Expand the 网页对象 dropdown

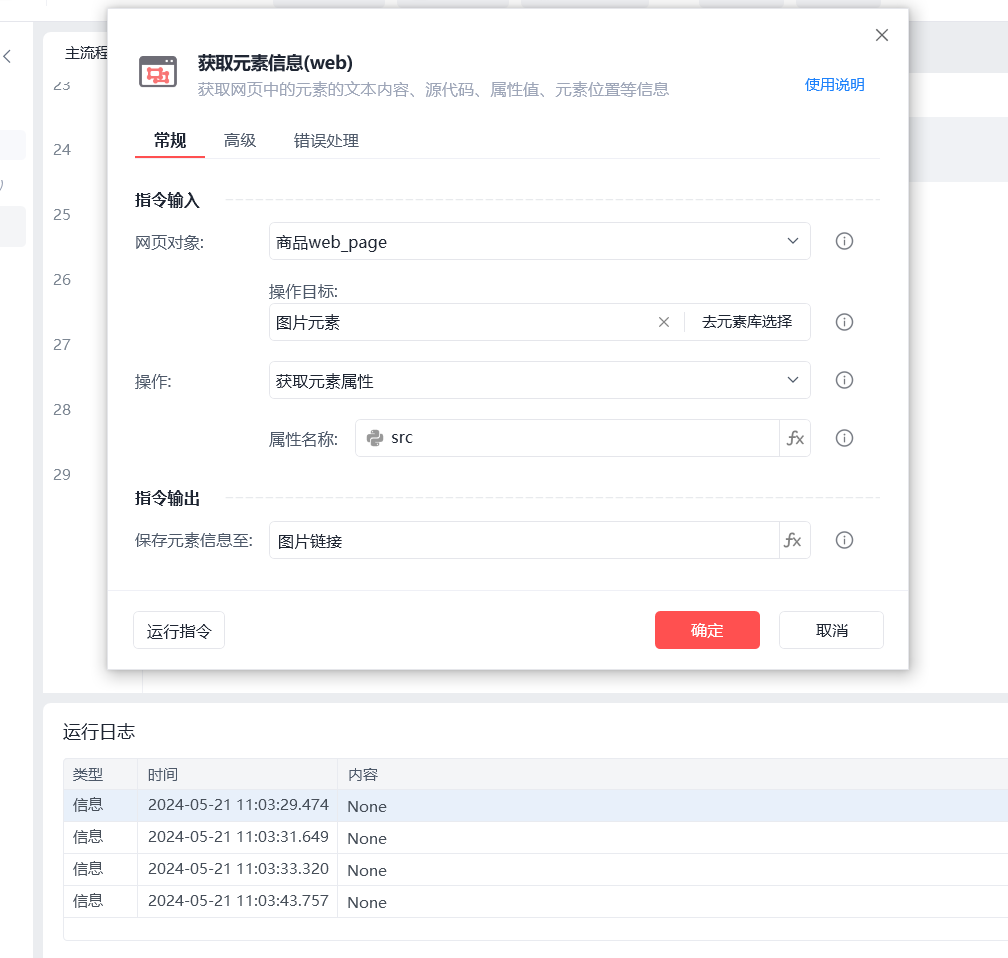point(793,241)
